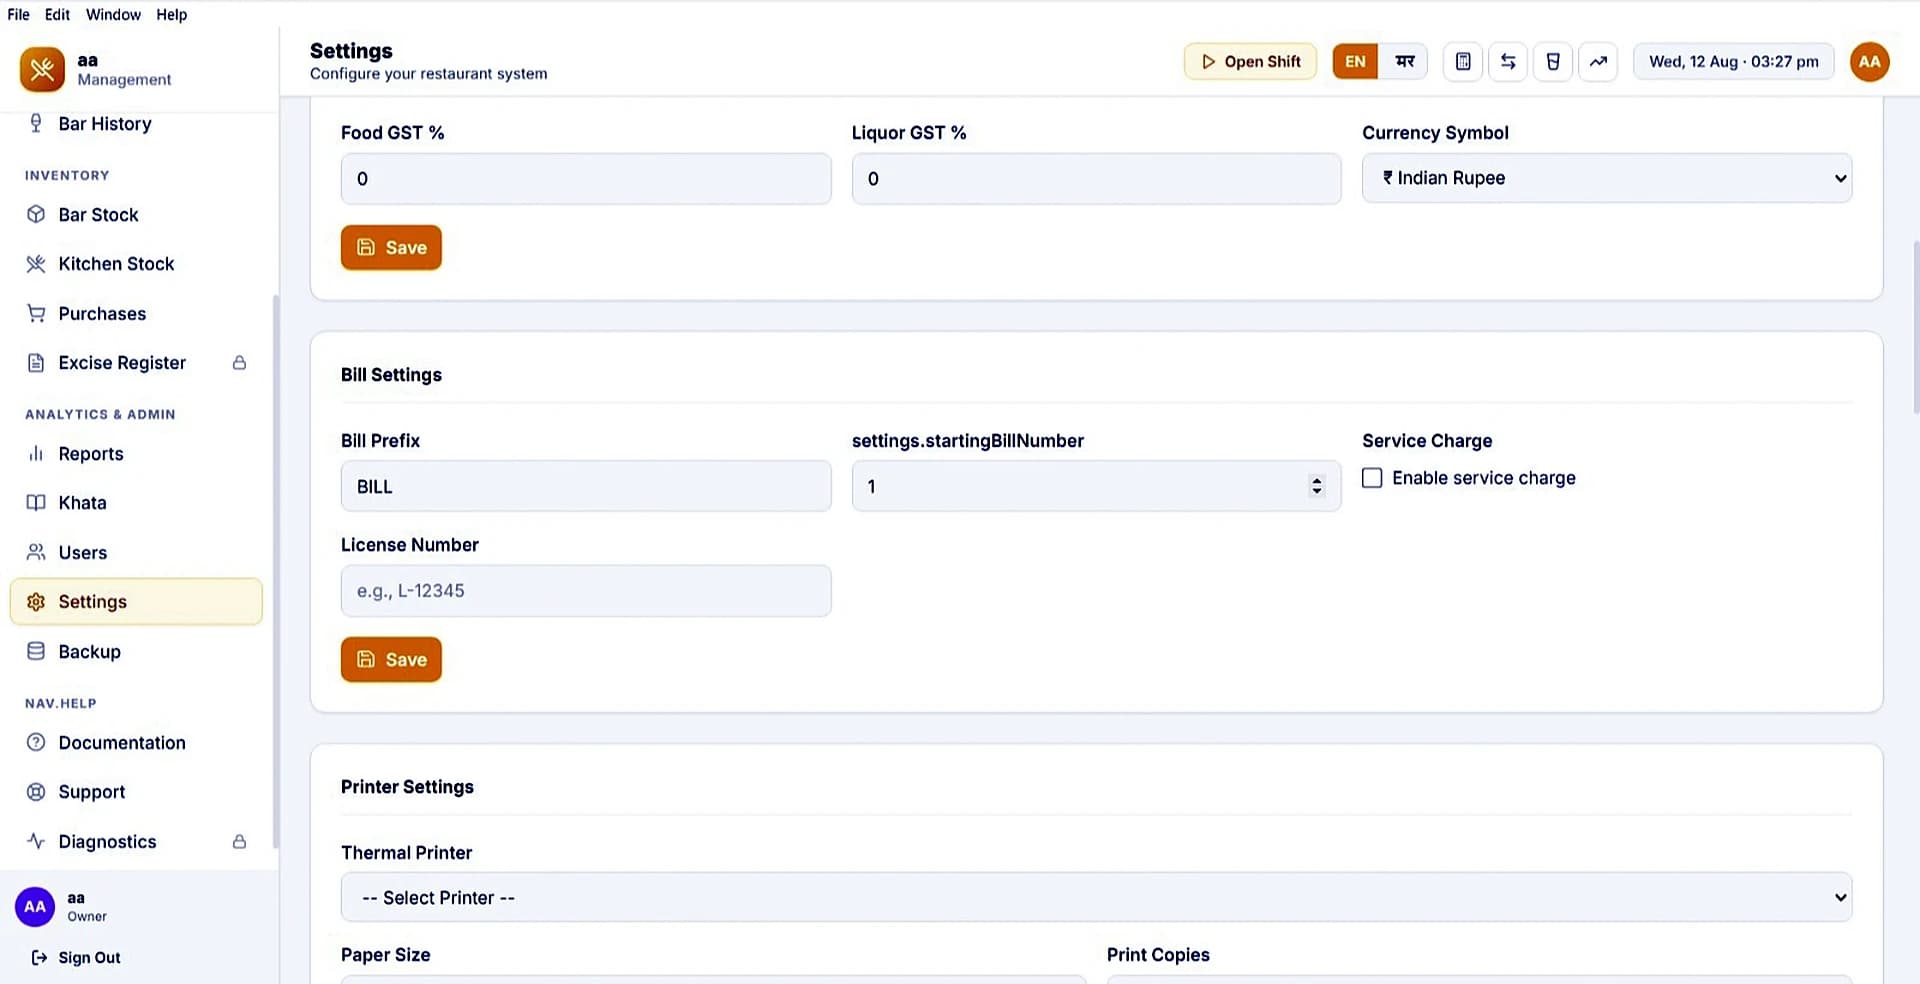Screen dimensions: 1920x984
Task: Click the purple AA owner avatar
Action: click(35, 907)
